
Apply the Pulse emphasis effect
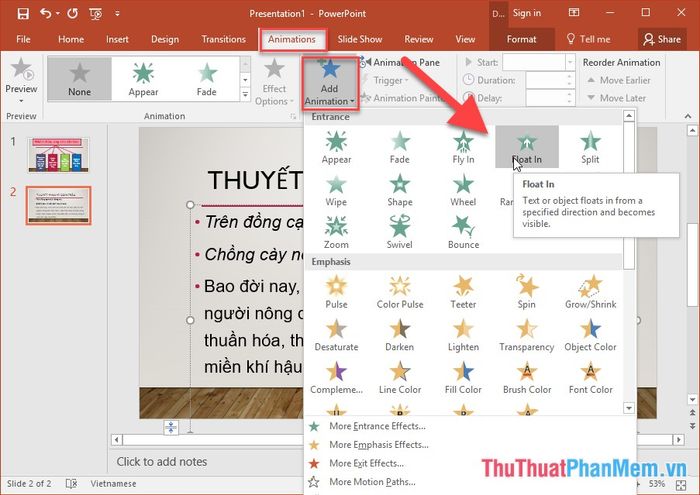point(336,292)
